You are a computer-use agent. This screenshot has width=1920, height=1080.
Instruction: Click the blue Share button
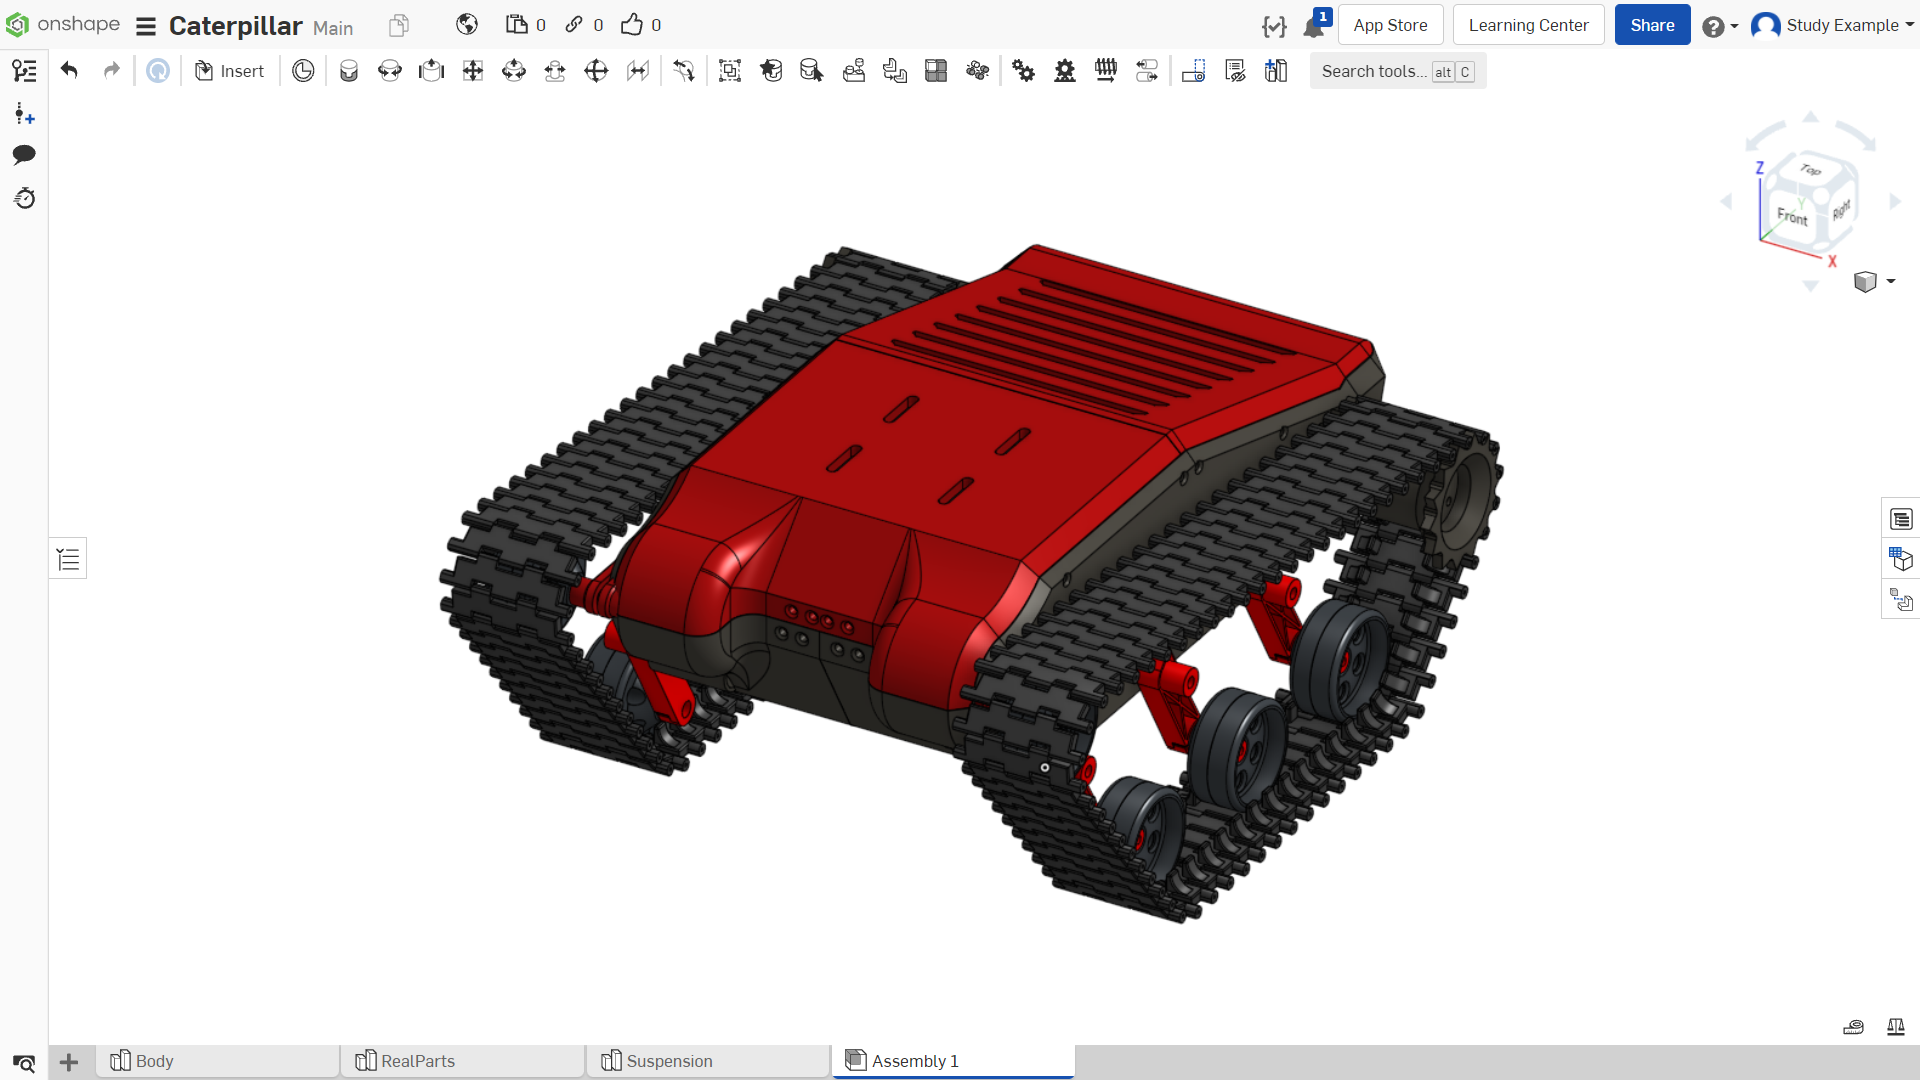pos(1652,25)
